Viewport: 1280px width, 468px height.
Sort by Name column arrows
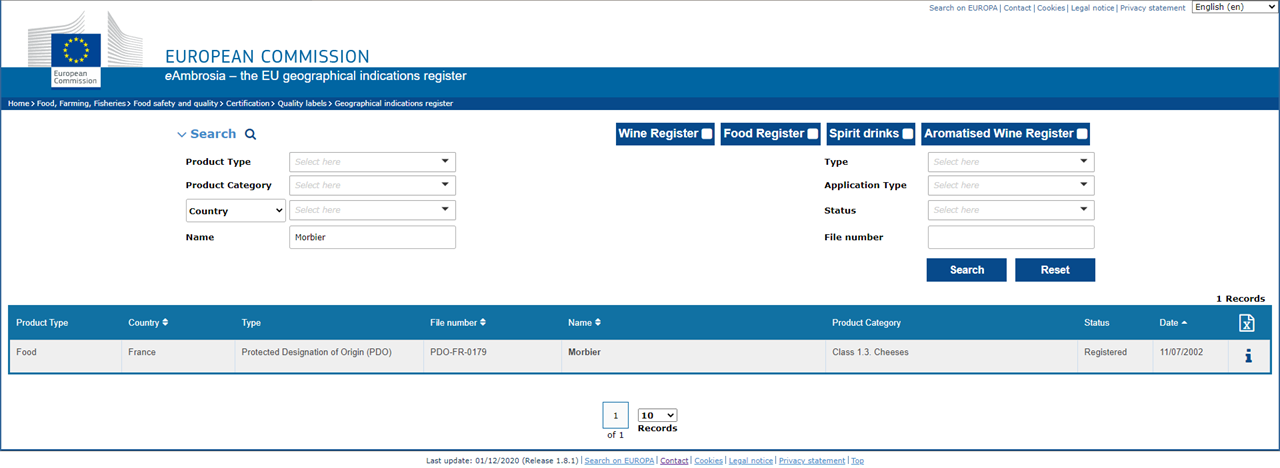598,322
